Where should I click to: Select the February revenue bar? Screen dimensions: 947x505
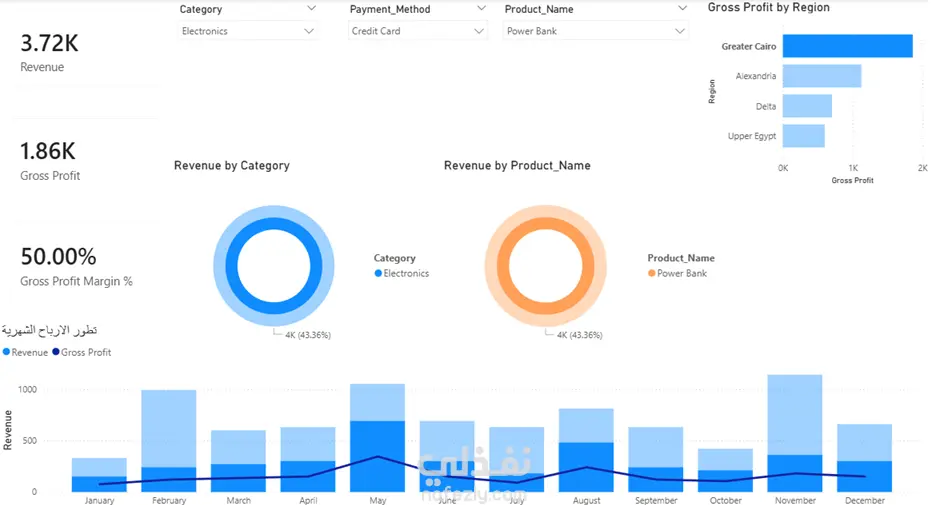coord(169,440)
